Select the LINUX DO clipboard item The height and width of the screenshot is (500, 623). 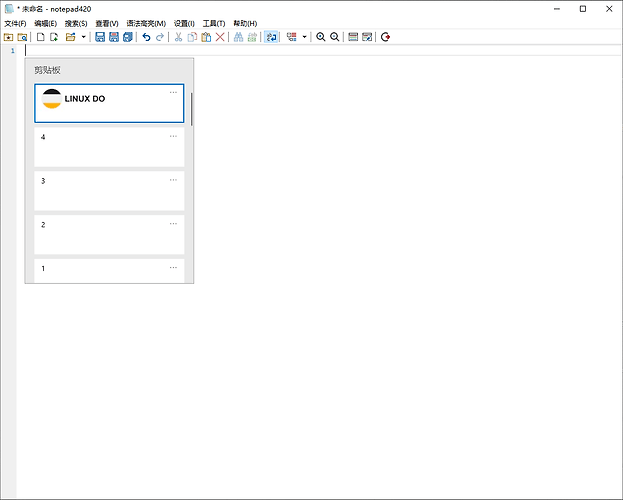(109, 103)
